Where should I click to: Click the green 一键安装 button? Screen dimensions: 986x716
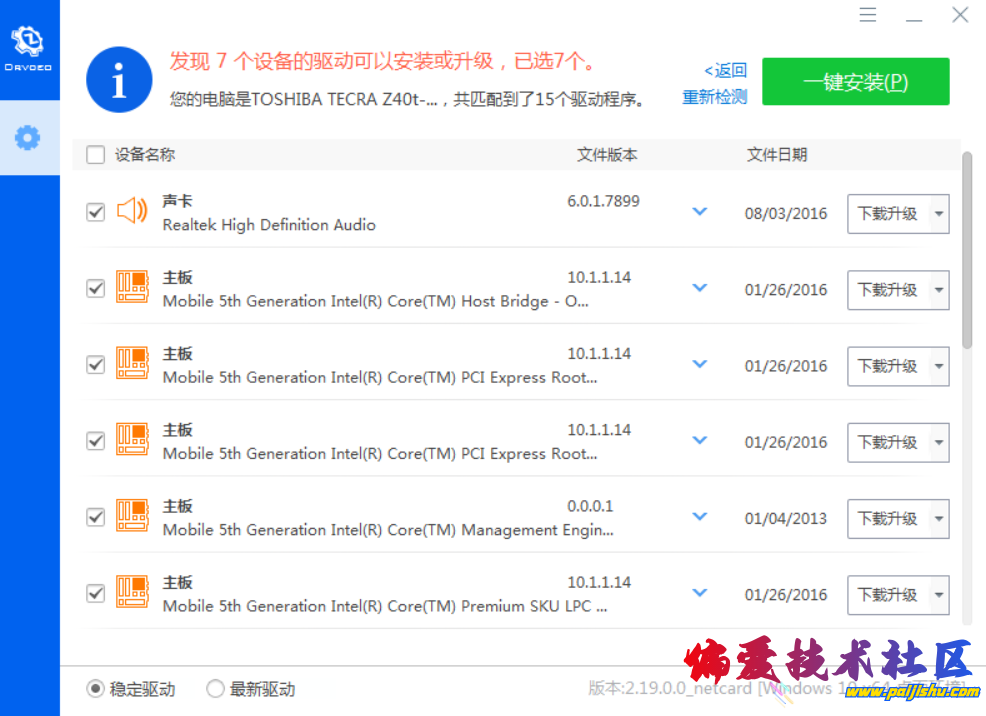855,82
